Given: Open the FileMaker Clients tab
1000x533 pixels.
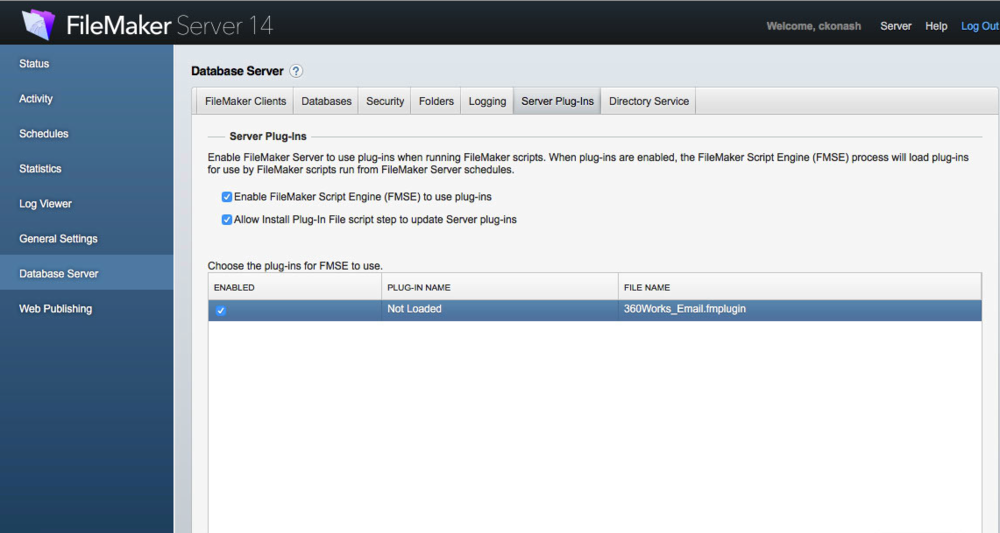Looking at the screenshot, I should point(245,101).
